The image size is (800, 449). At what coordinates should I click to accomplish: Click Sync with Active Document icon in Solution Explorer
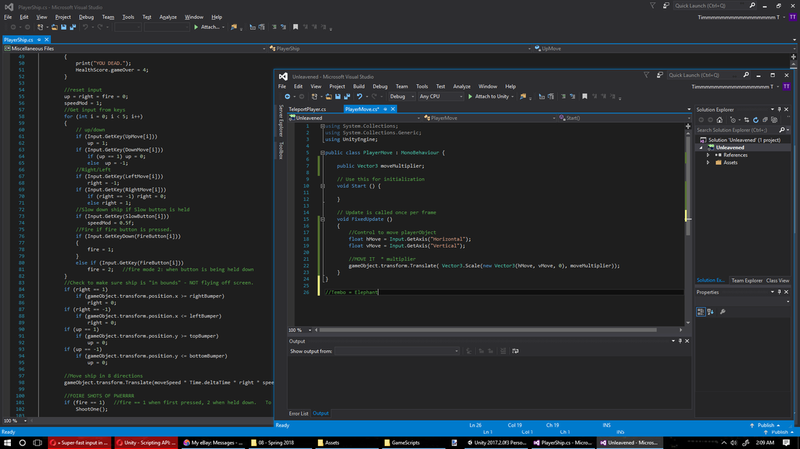(x=746, y=120)
